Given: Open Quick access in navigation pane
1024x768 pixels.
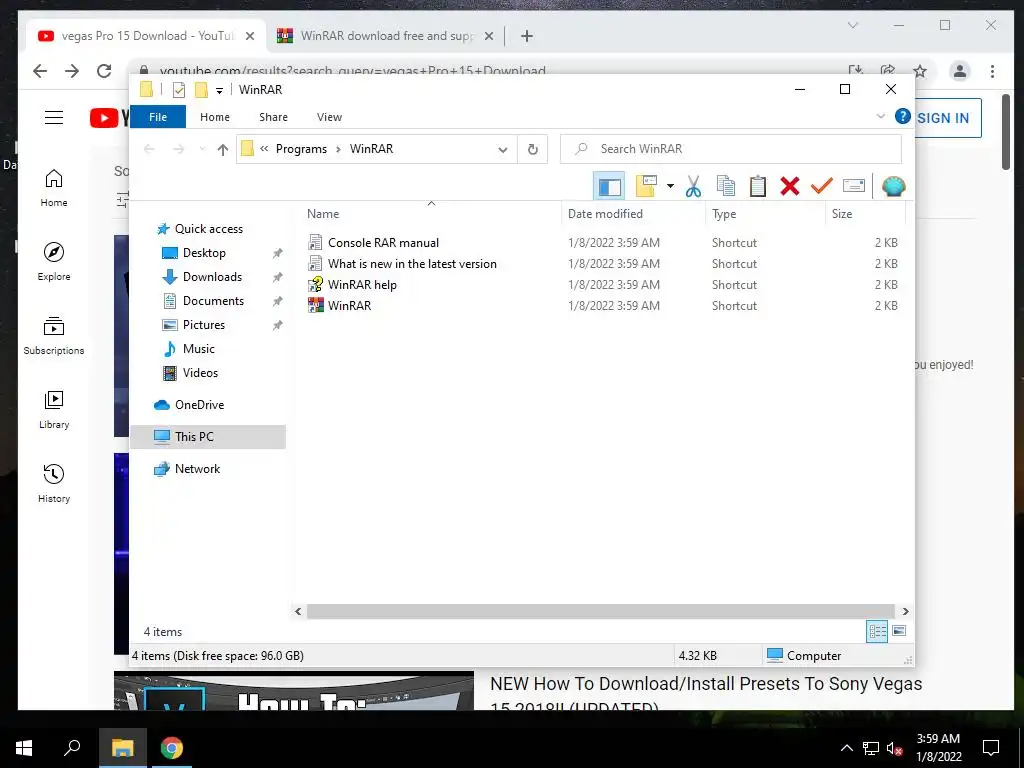Looking at the screenshot, I should pyautogui.click(x=208, y=229).
